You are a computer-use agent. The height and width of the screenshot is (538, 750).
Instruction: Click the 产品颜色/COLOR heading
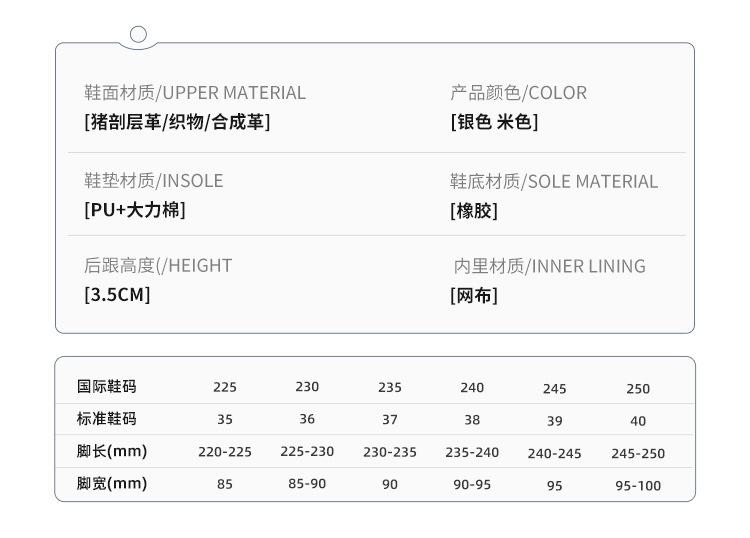(518, 93)
